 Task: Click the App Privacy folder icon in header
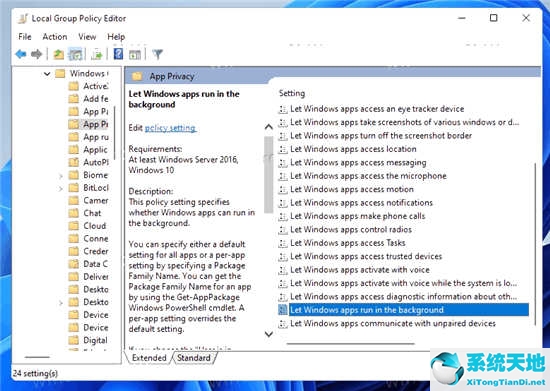[x=137, y=76]
